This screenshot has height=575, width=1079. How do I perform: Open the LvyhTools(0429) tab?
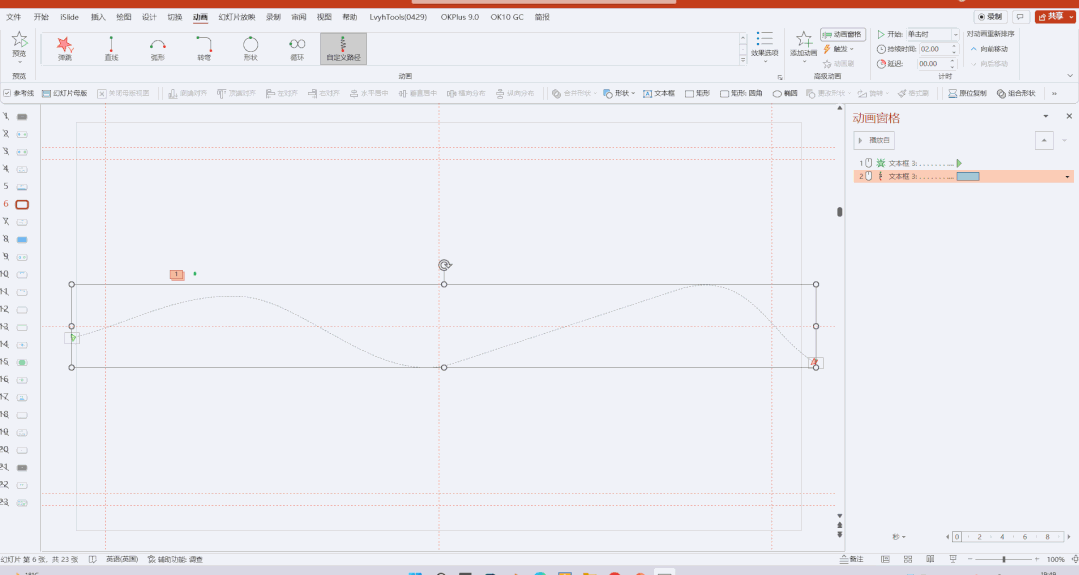398,17
